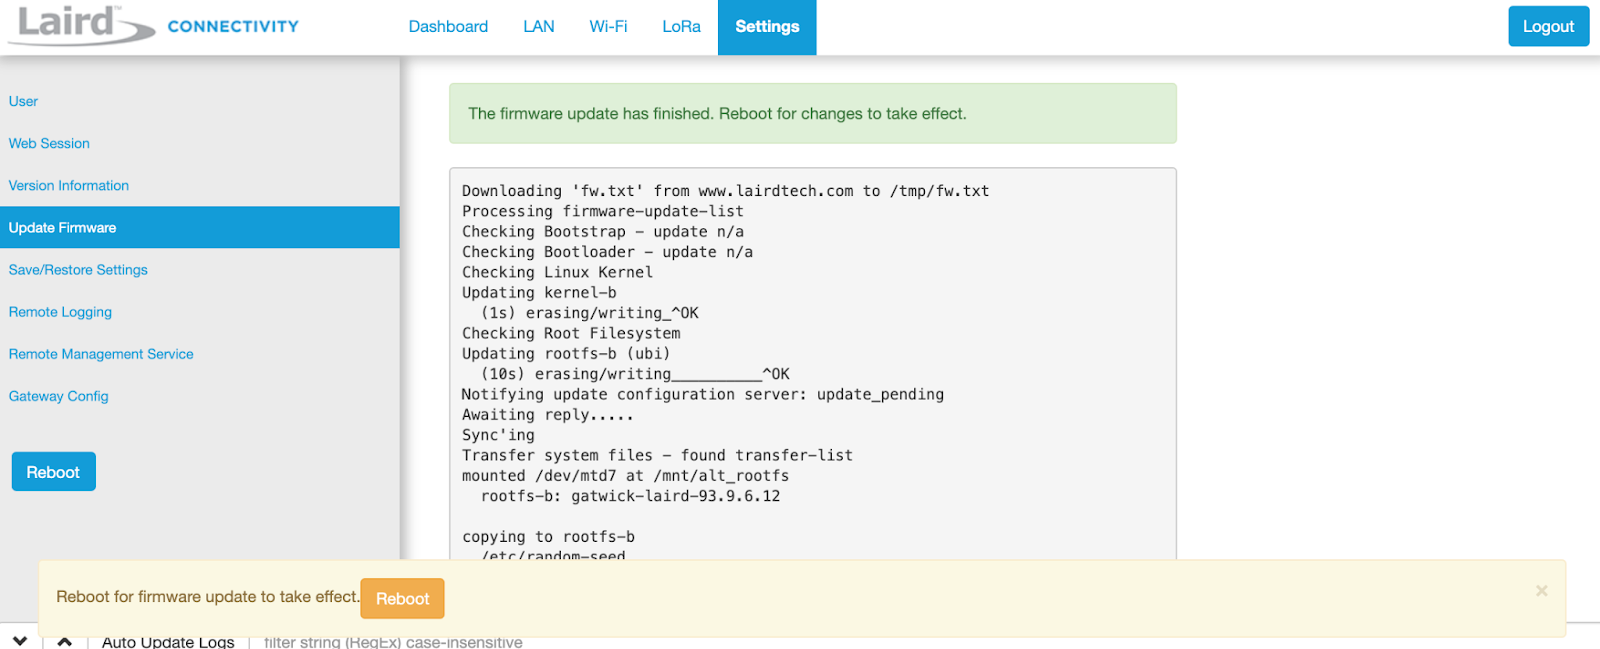The height and width of the screenshot is (649, 1600).
Task: Click the log filter string field
Action: point(393,642)
